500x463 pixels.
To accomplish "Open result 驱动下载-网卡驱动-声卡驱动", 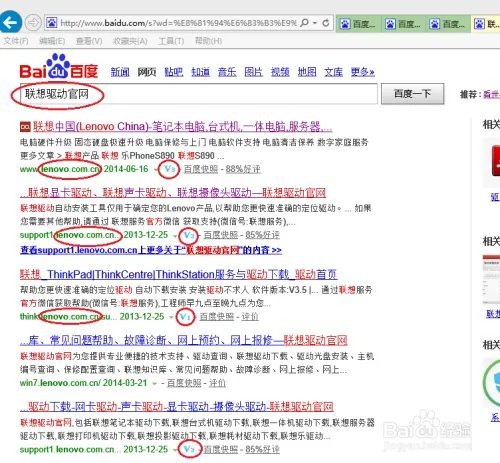I will coord(177,407).
